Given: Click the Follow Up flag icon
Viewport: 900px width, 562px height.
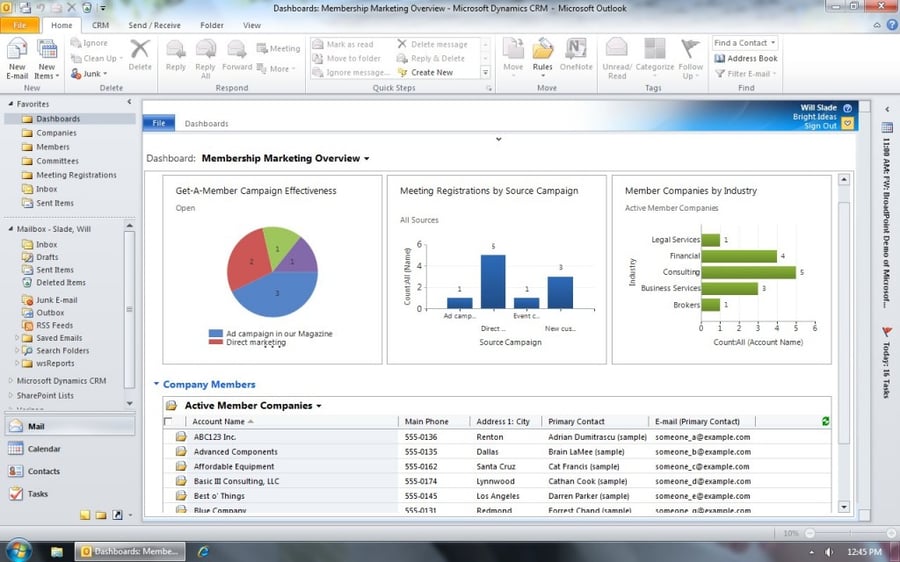Looking at the screenshot, I should point(690,49).
